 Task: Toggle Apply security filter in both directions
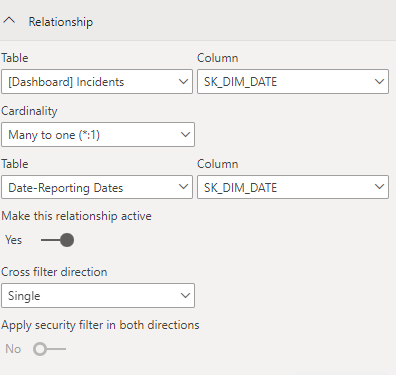coord(50,349)
